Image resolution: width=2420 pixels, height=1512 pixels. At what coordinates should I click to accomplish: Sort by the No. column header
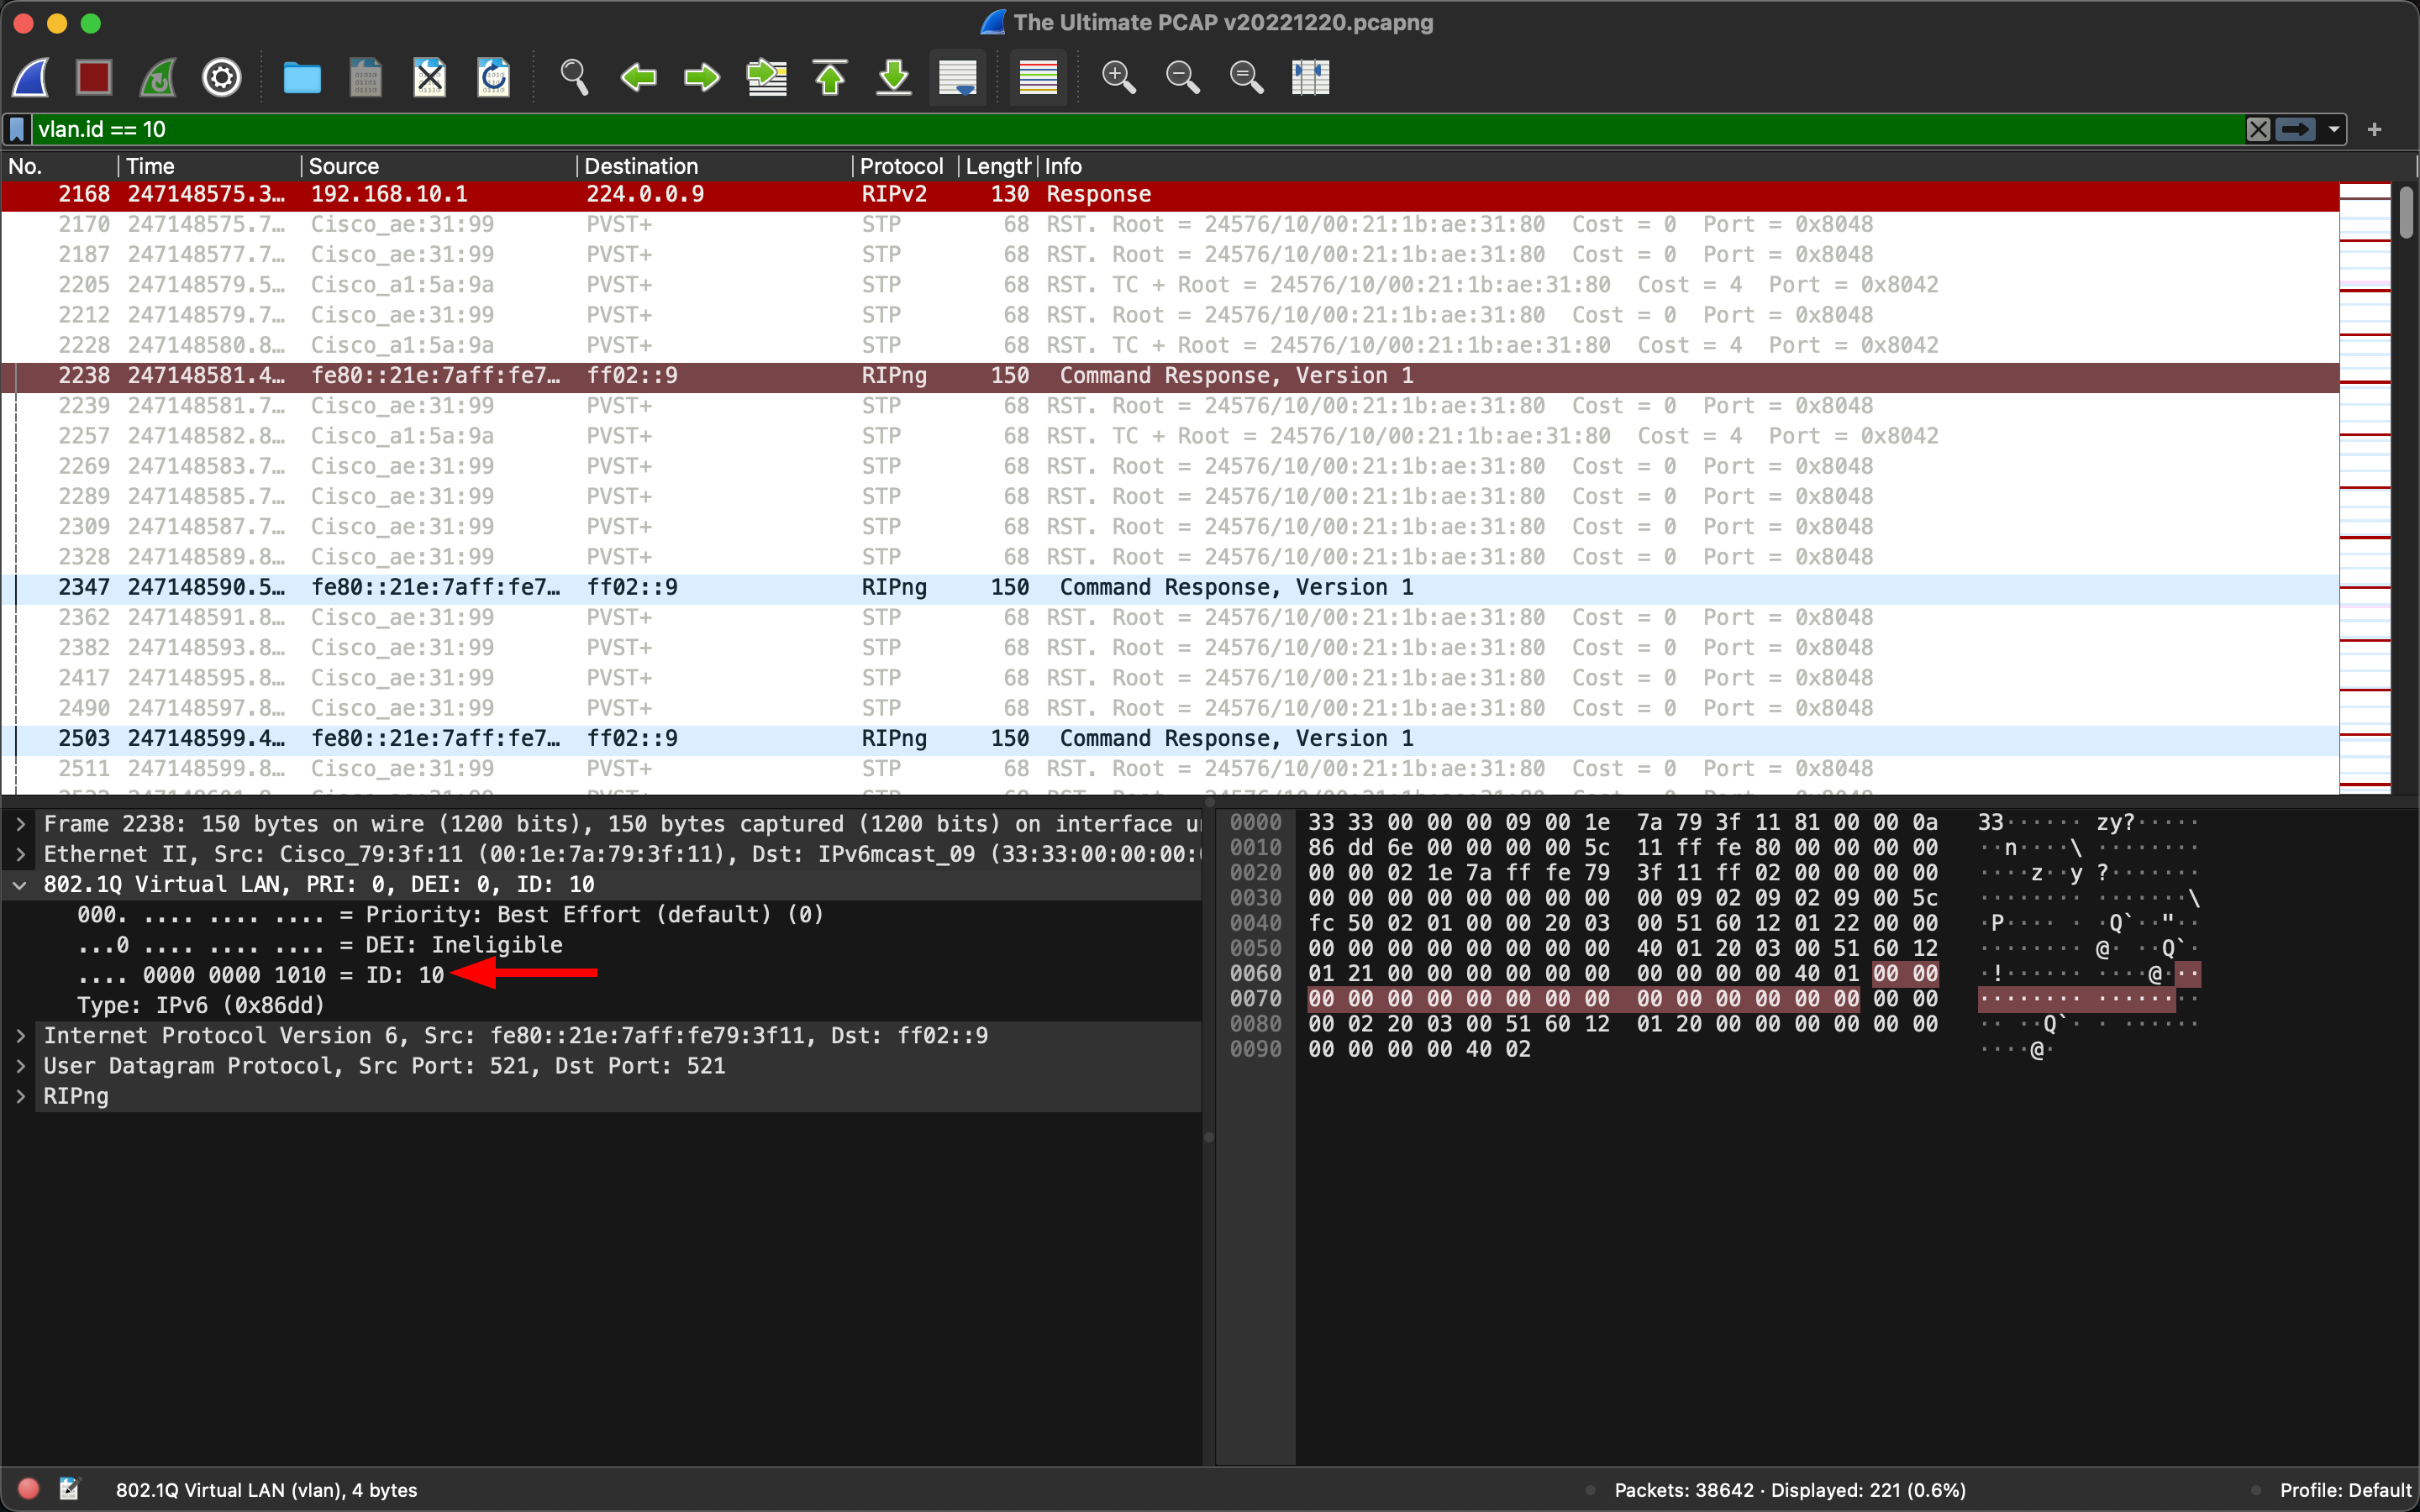(58, 166)
